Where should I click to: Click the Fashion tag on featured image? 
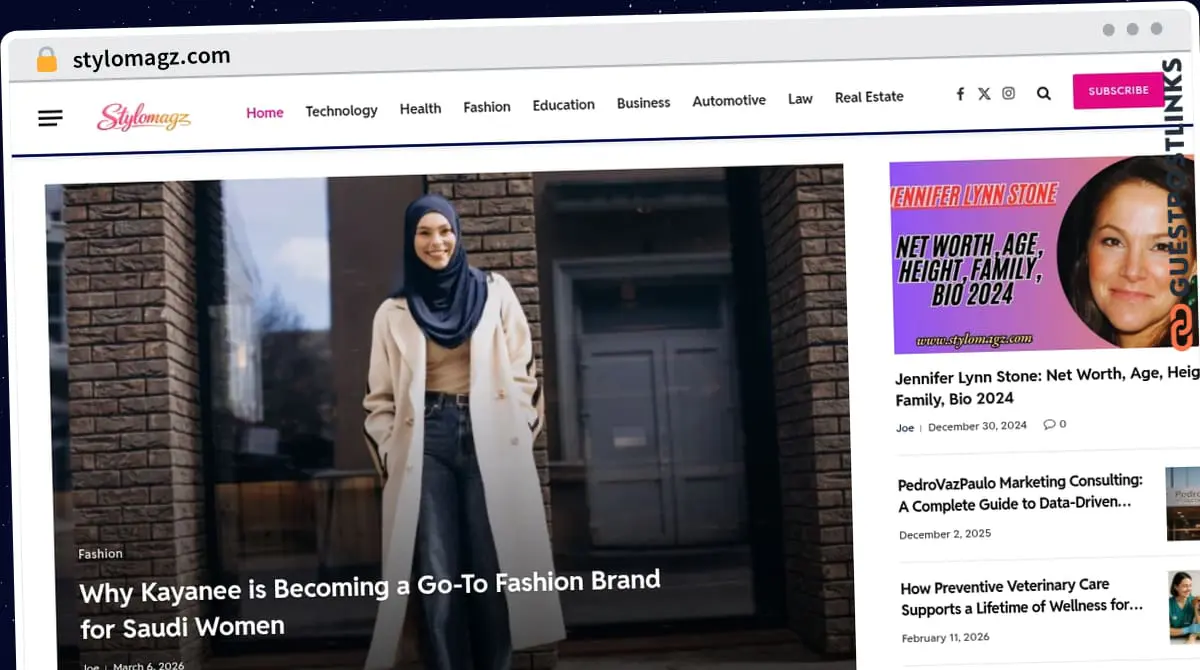point(100,553)
